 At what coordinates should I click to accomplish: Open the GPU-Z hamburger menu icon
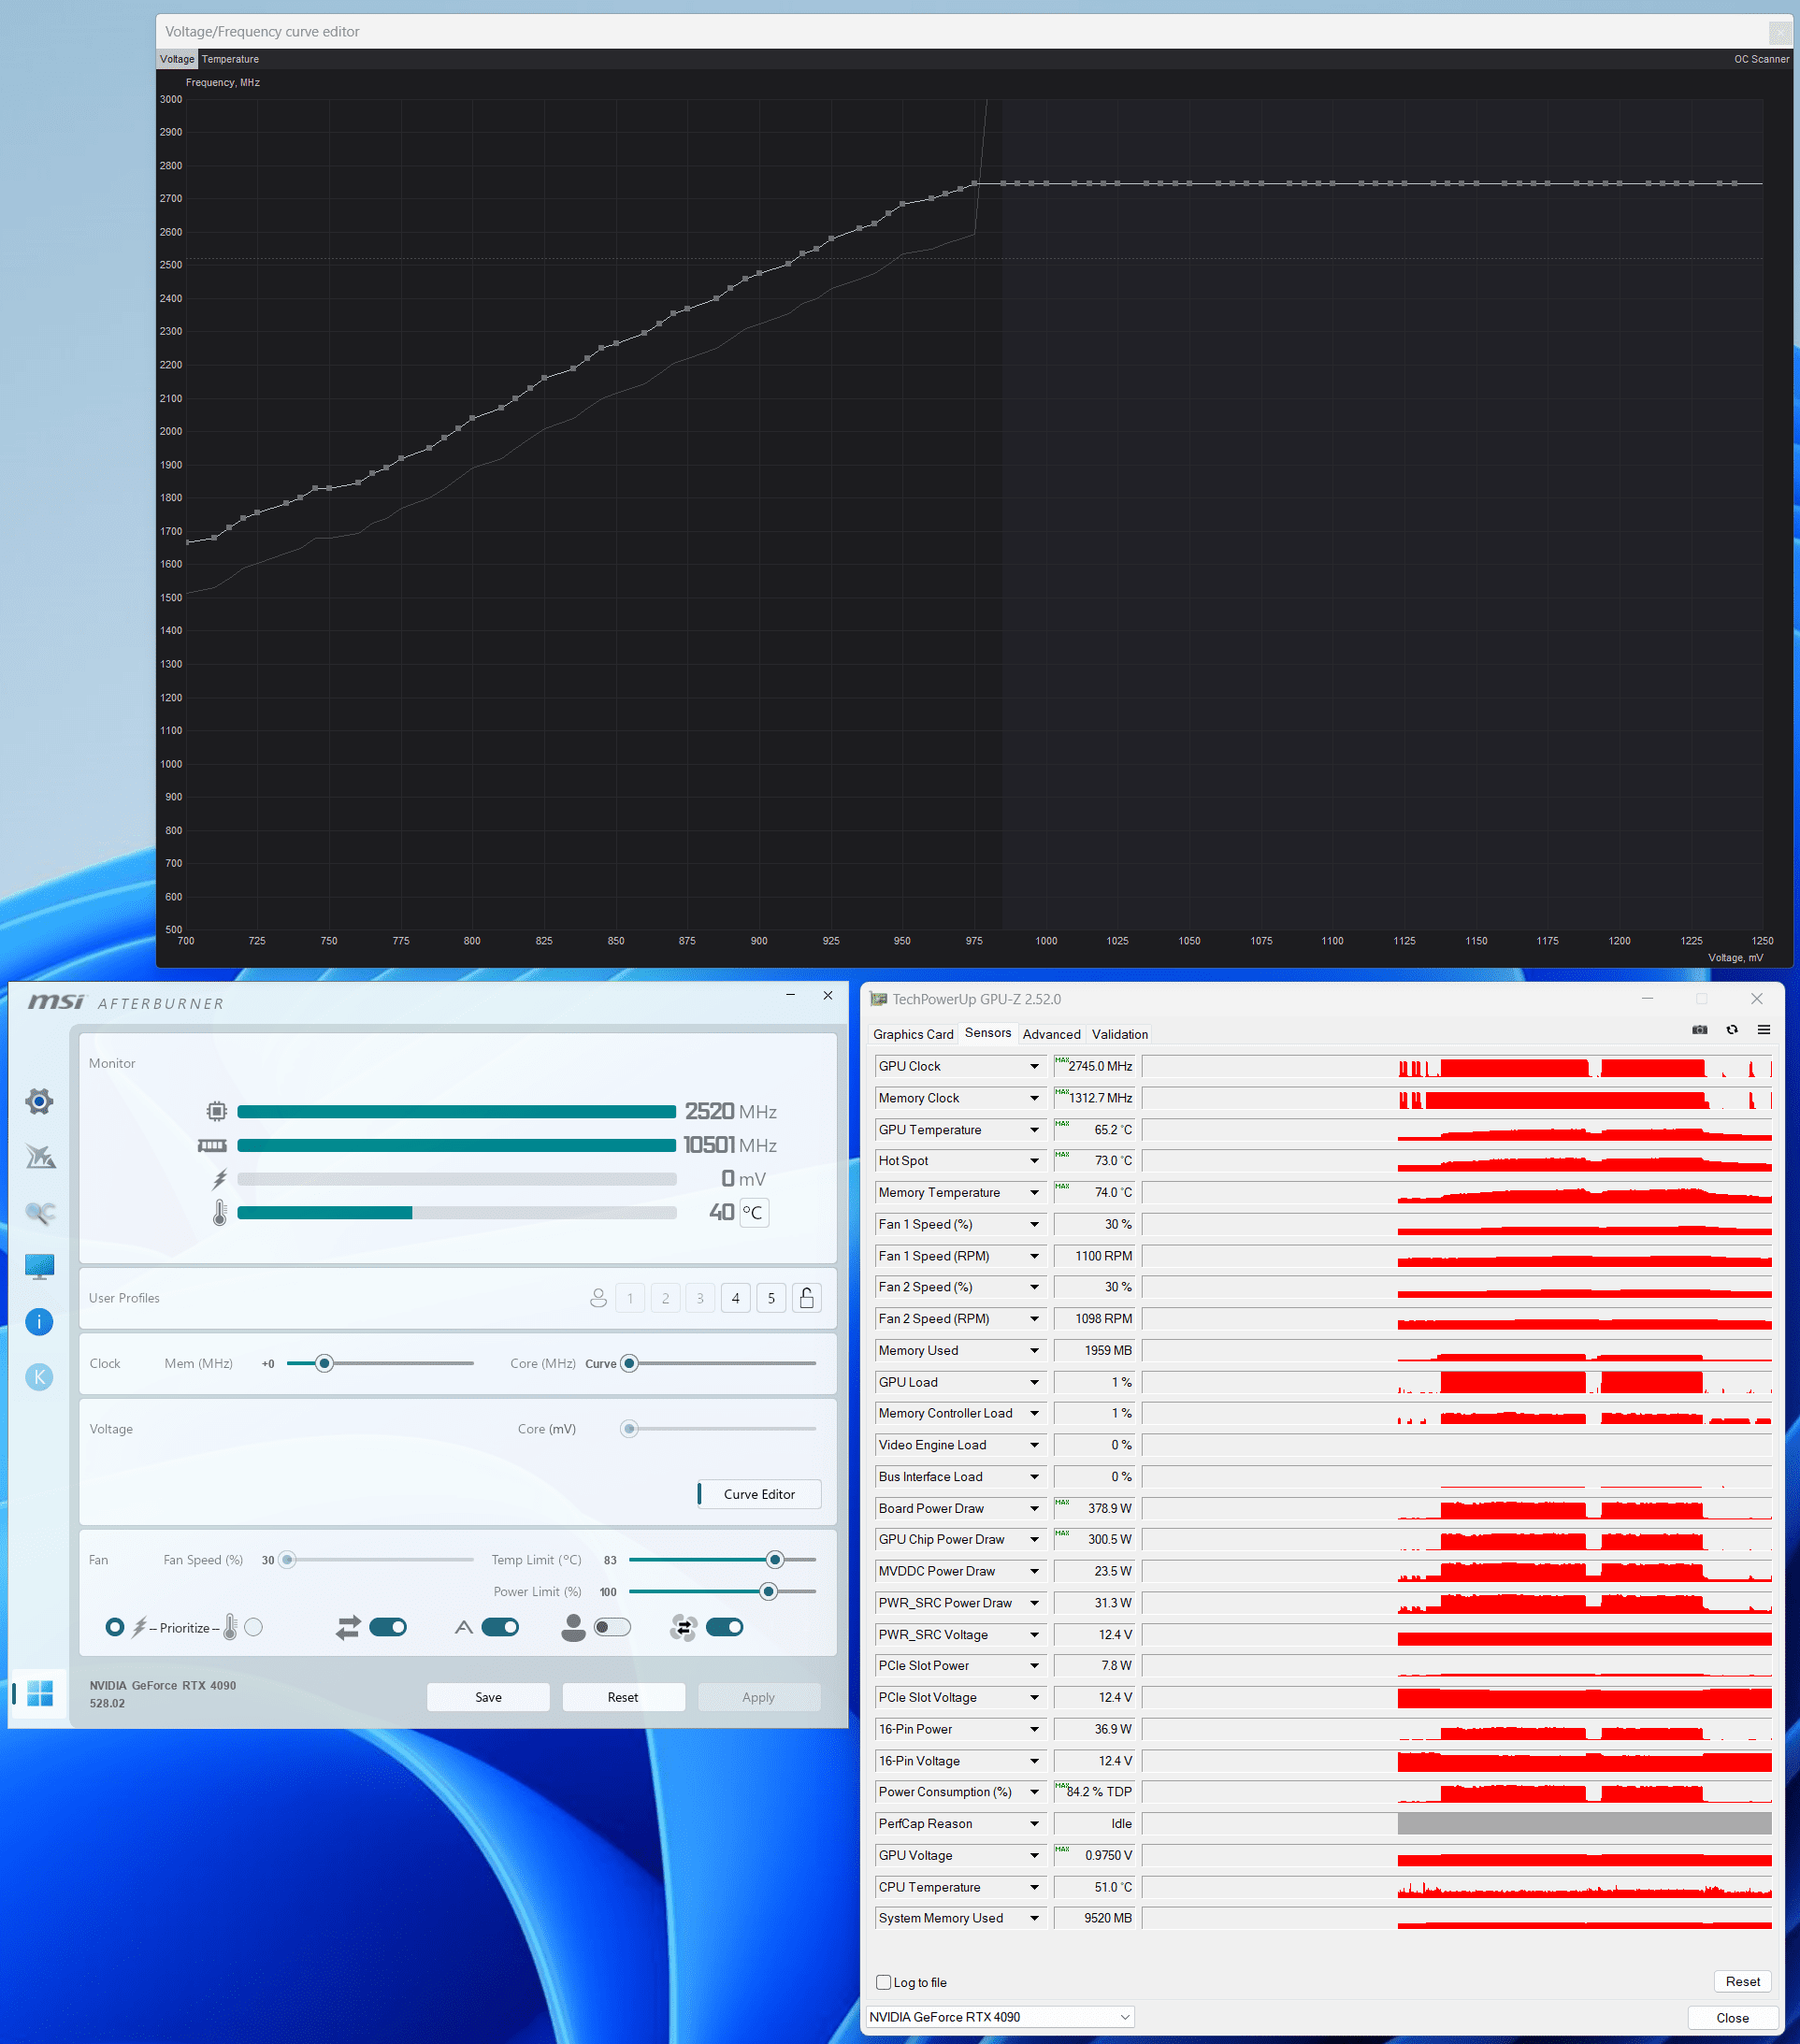point(1764,1030)
